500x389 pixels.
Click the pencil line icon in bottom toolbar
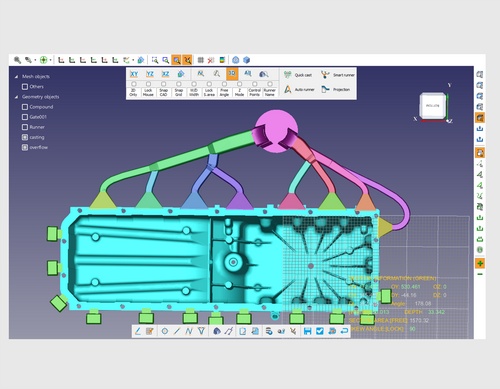(x=138, y=331)
